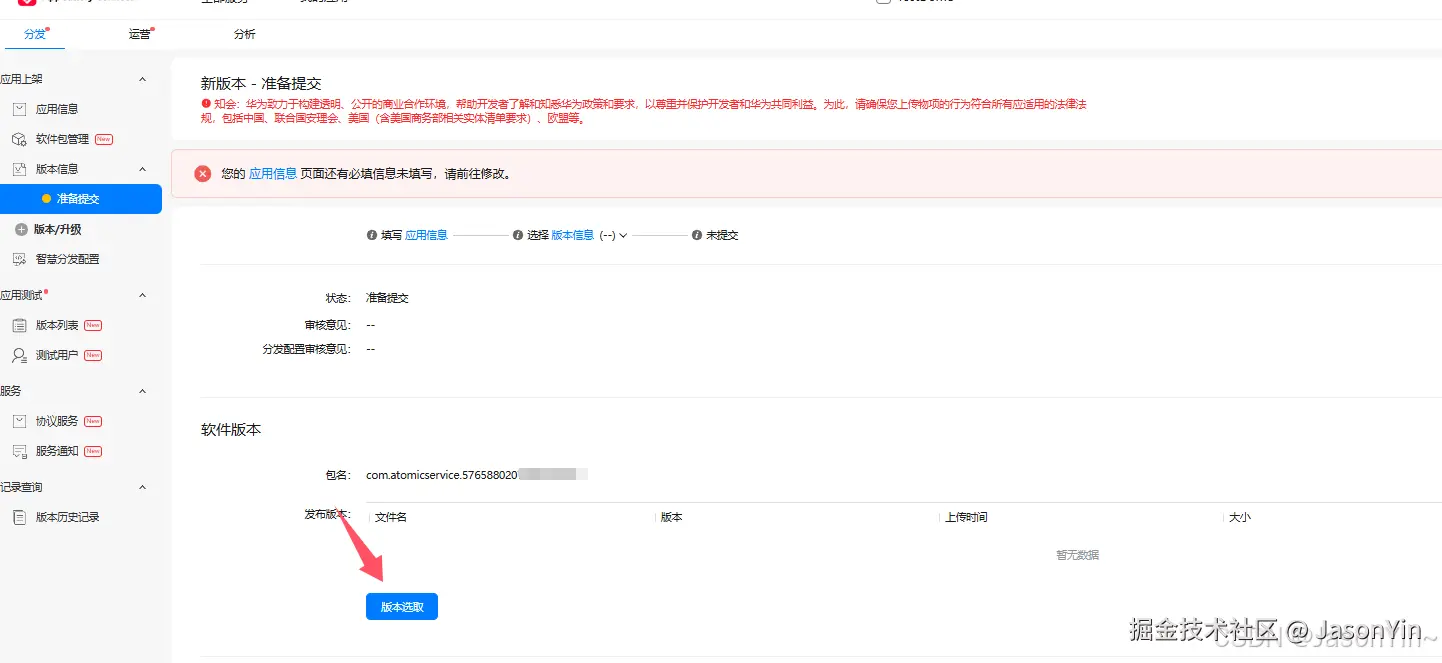This screenshot has height=663, width=1442.
Task: Click the 软件版本 section heading
Action: [231, 429]
